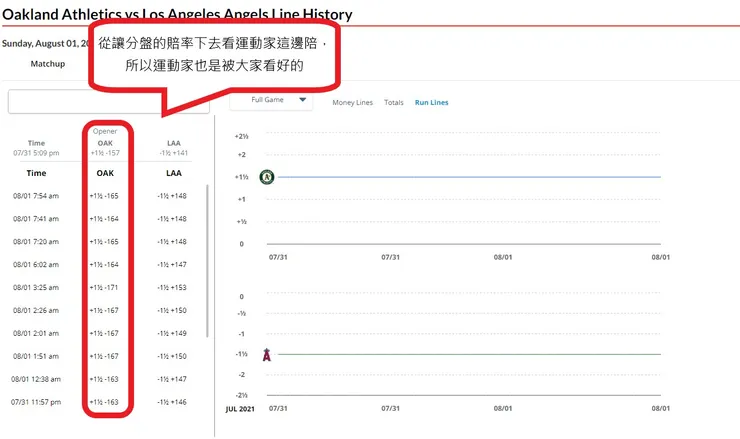
Task: Click the opener LAA -1½ +141 value
Action: pos(174,153)
